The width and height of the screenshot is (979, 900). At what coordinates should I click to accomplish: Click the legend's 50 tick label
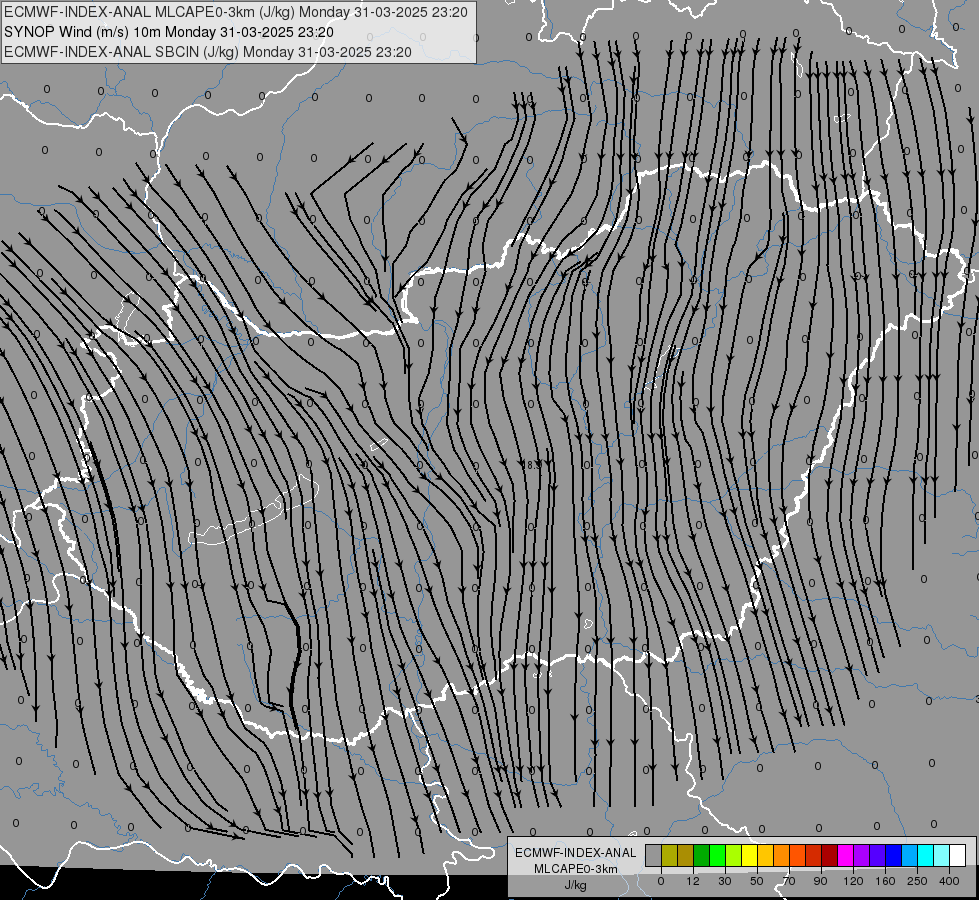(756, 881)
